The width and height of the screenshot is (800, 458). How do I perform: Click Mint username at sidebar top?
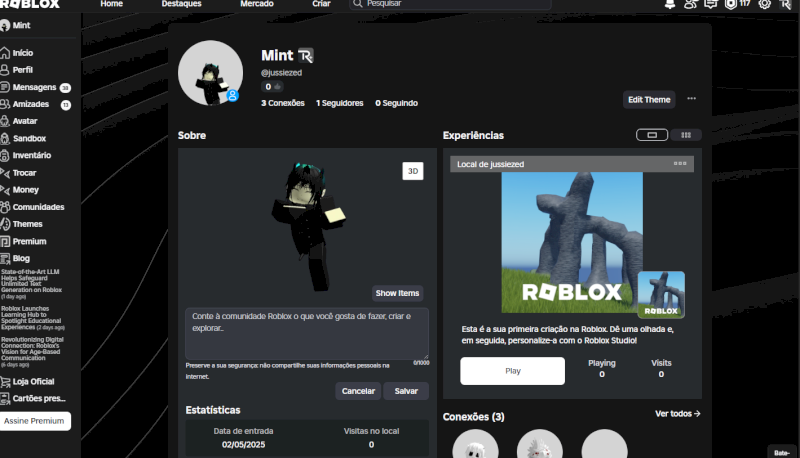21,25
